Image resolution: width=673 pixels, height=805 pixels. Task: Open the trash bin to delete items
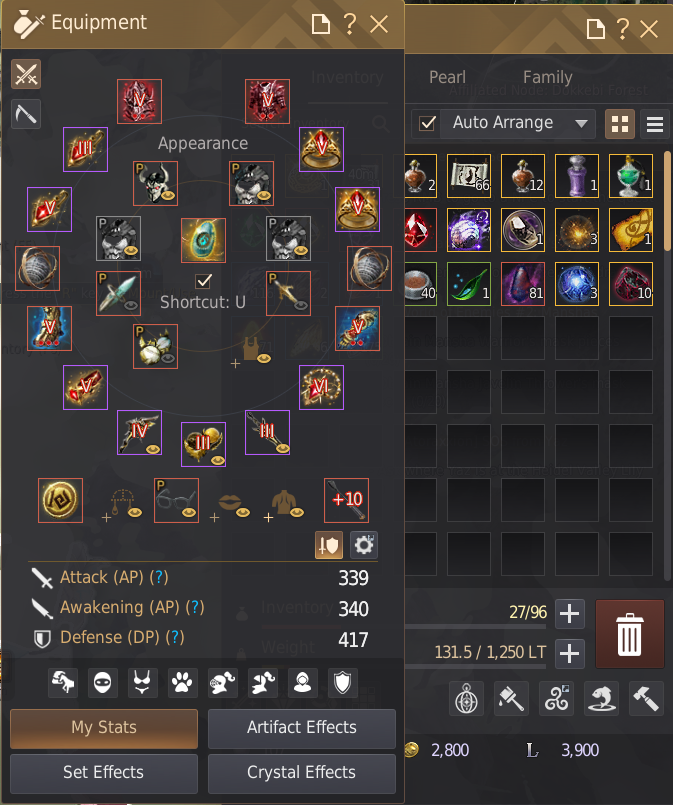(x=629, y=634)
